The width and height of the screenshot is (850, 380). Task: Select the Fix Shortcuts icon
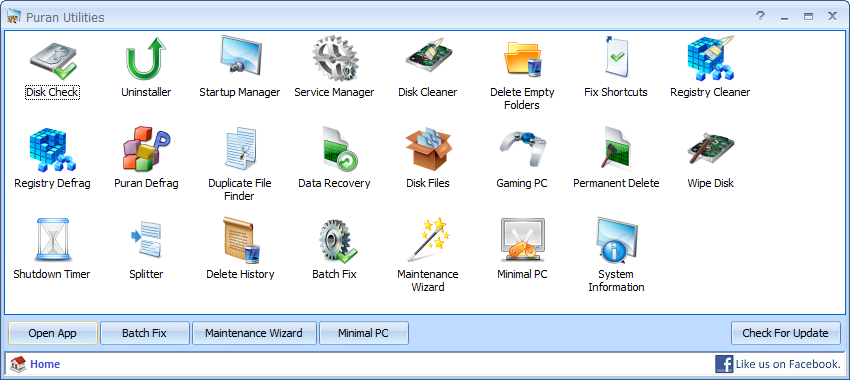coord(616,57)
